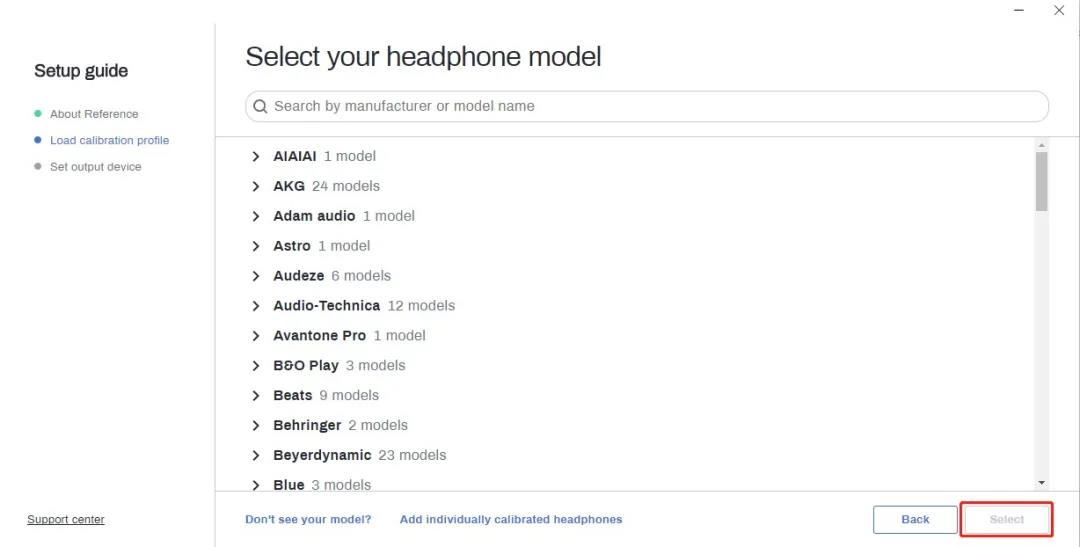Open the Support center link

[x=66, y=520]
